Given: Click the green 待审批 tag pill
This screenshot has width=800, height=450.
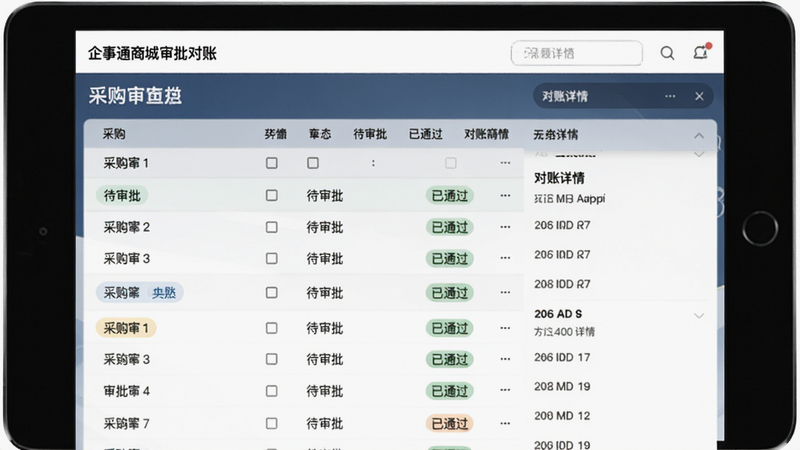Looking at the screenshot, I should coord(122,195).
